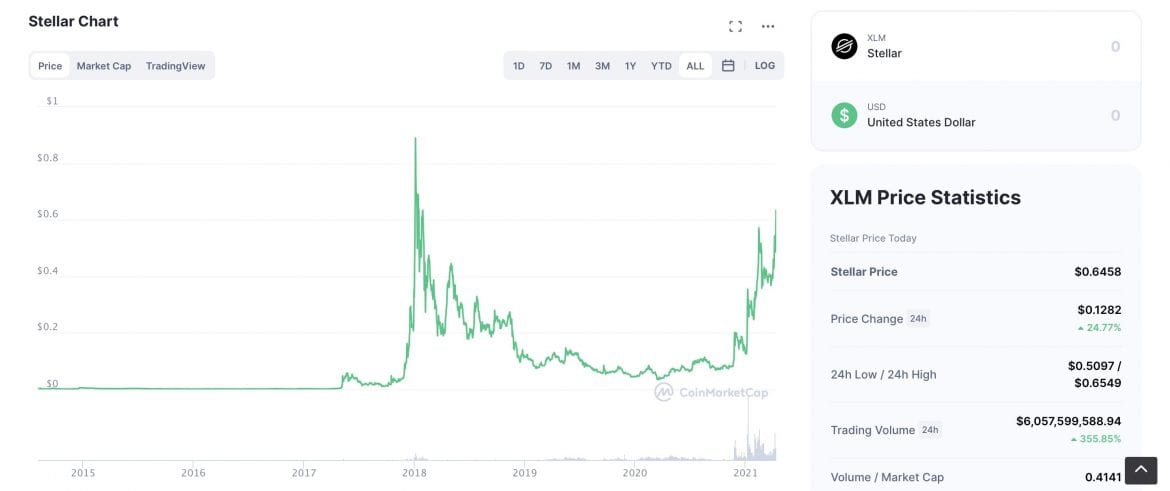Open the United States Dollar currency selector
The image size is (1170, 491).
(920, 115)
